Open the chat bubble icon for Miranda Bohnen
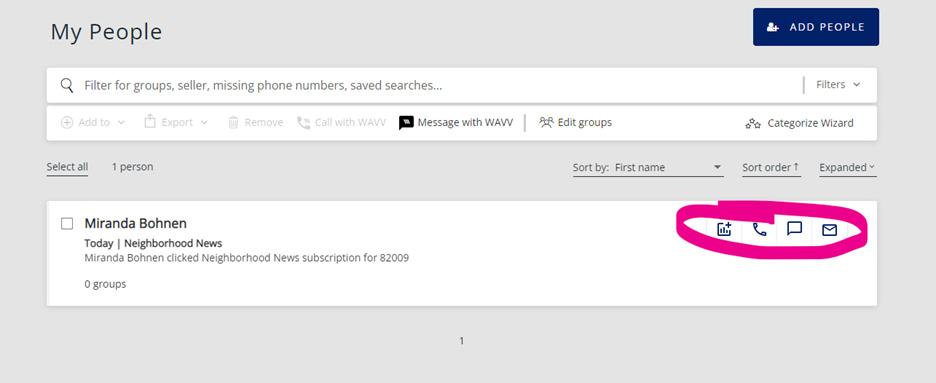This screenshot has width=936, height=383. point(794,229)
